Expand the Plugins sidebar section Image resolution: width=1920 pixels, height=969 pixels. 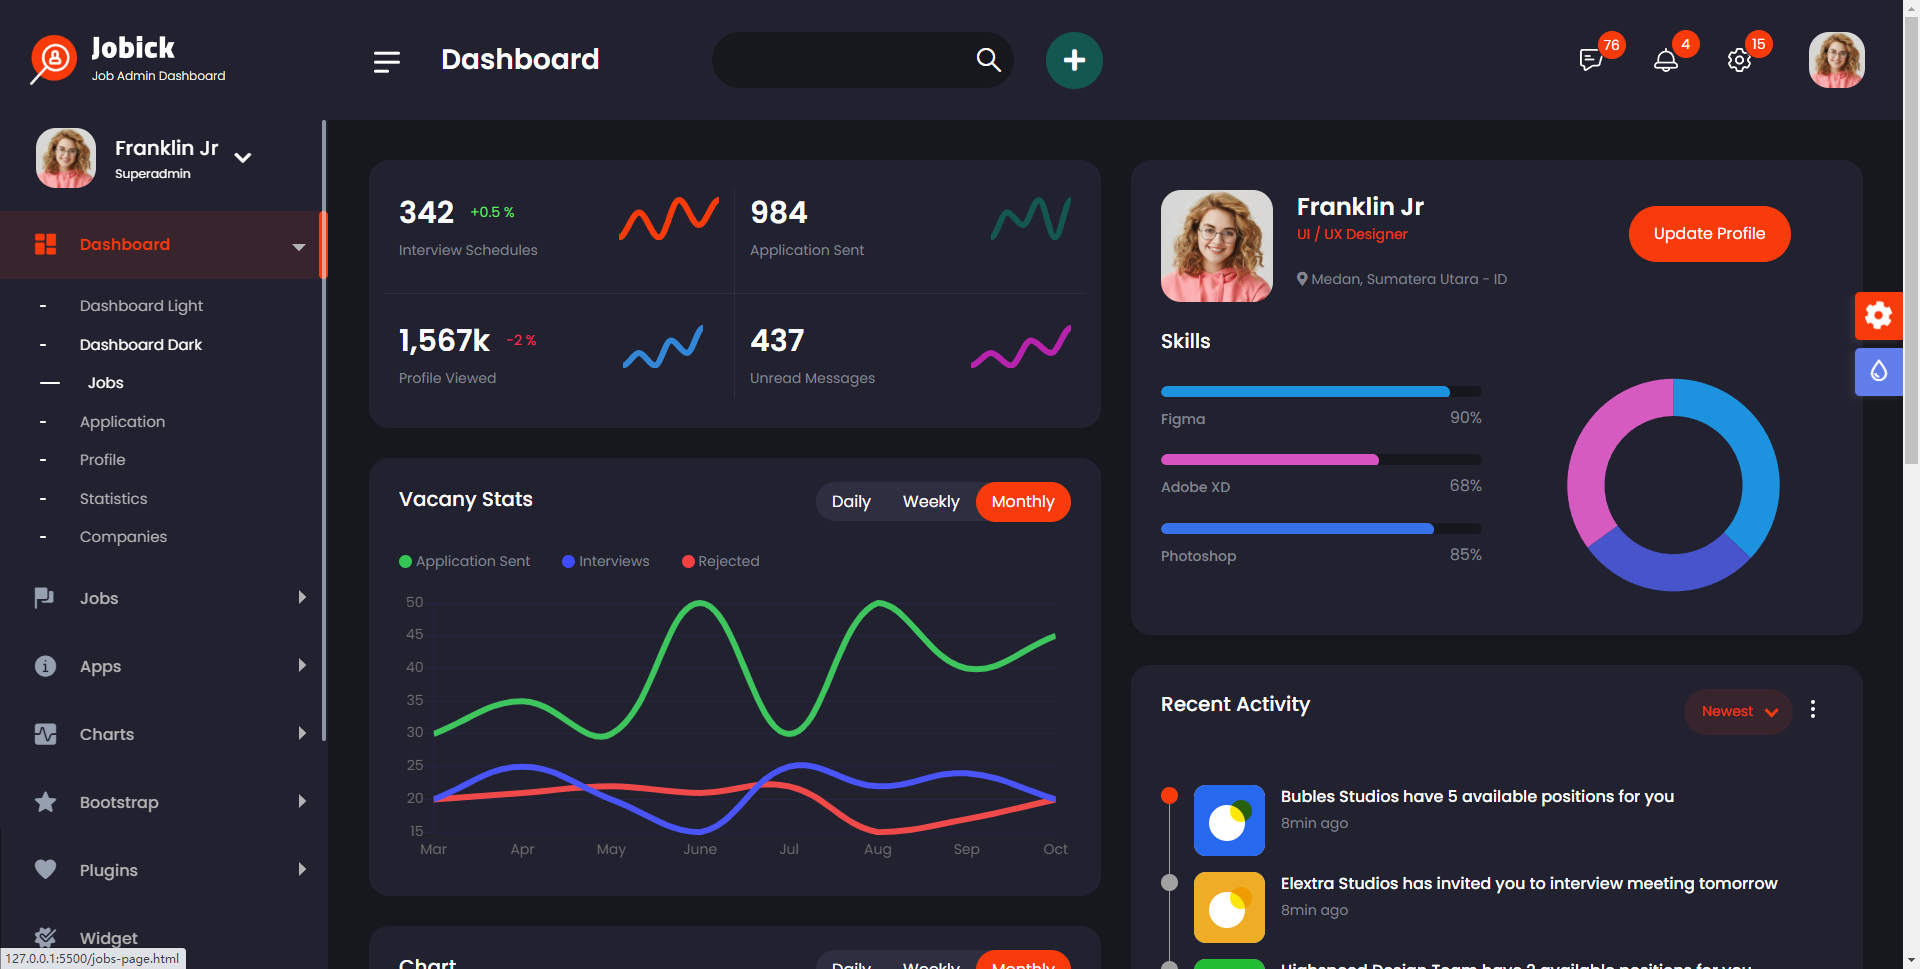[302, 869]
